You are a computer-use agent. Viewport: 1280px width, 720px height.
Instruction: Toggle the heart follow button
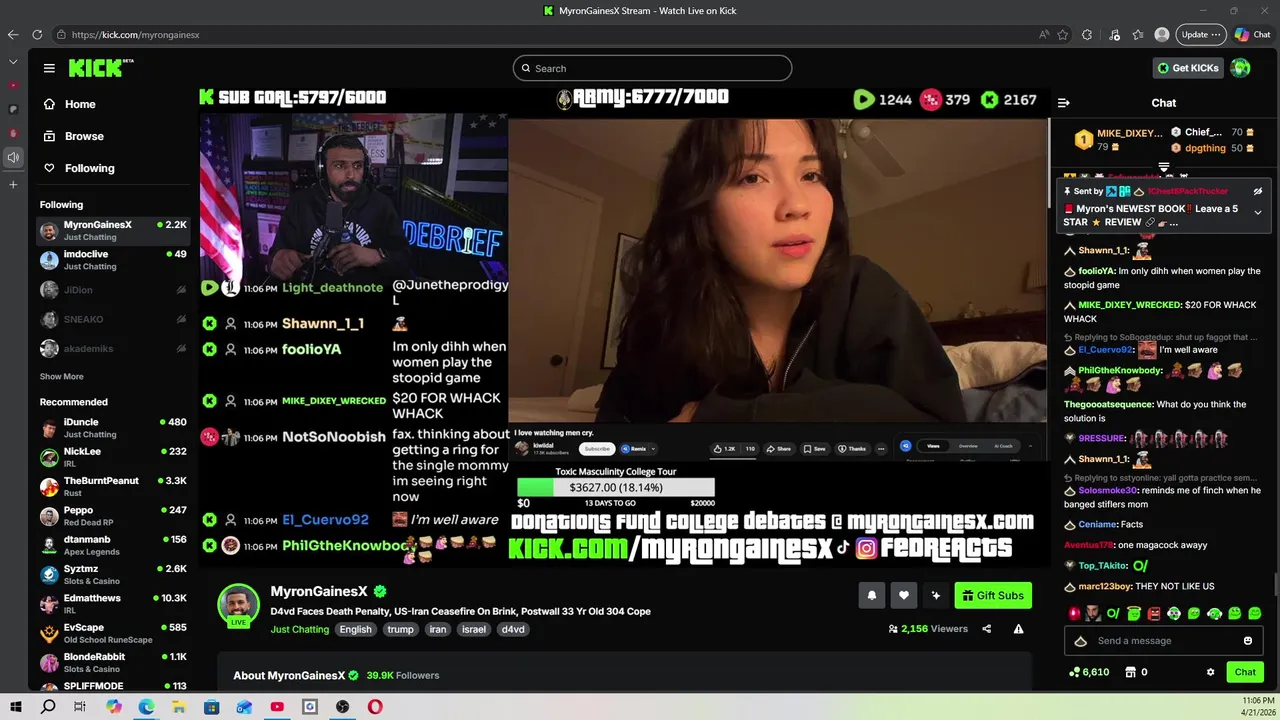903,595
